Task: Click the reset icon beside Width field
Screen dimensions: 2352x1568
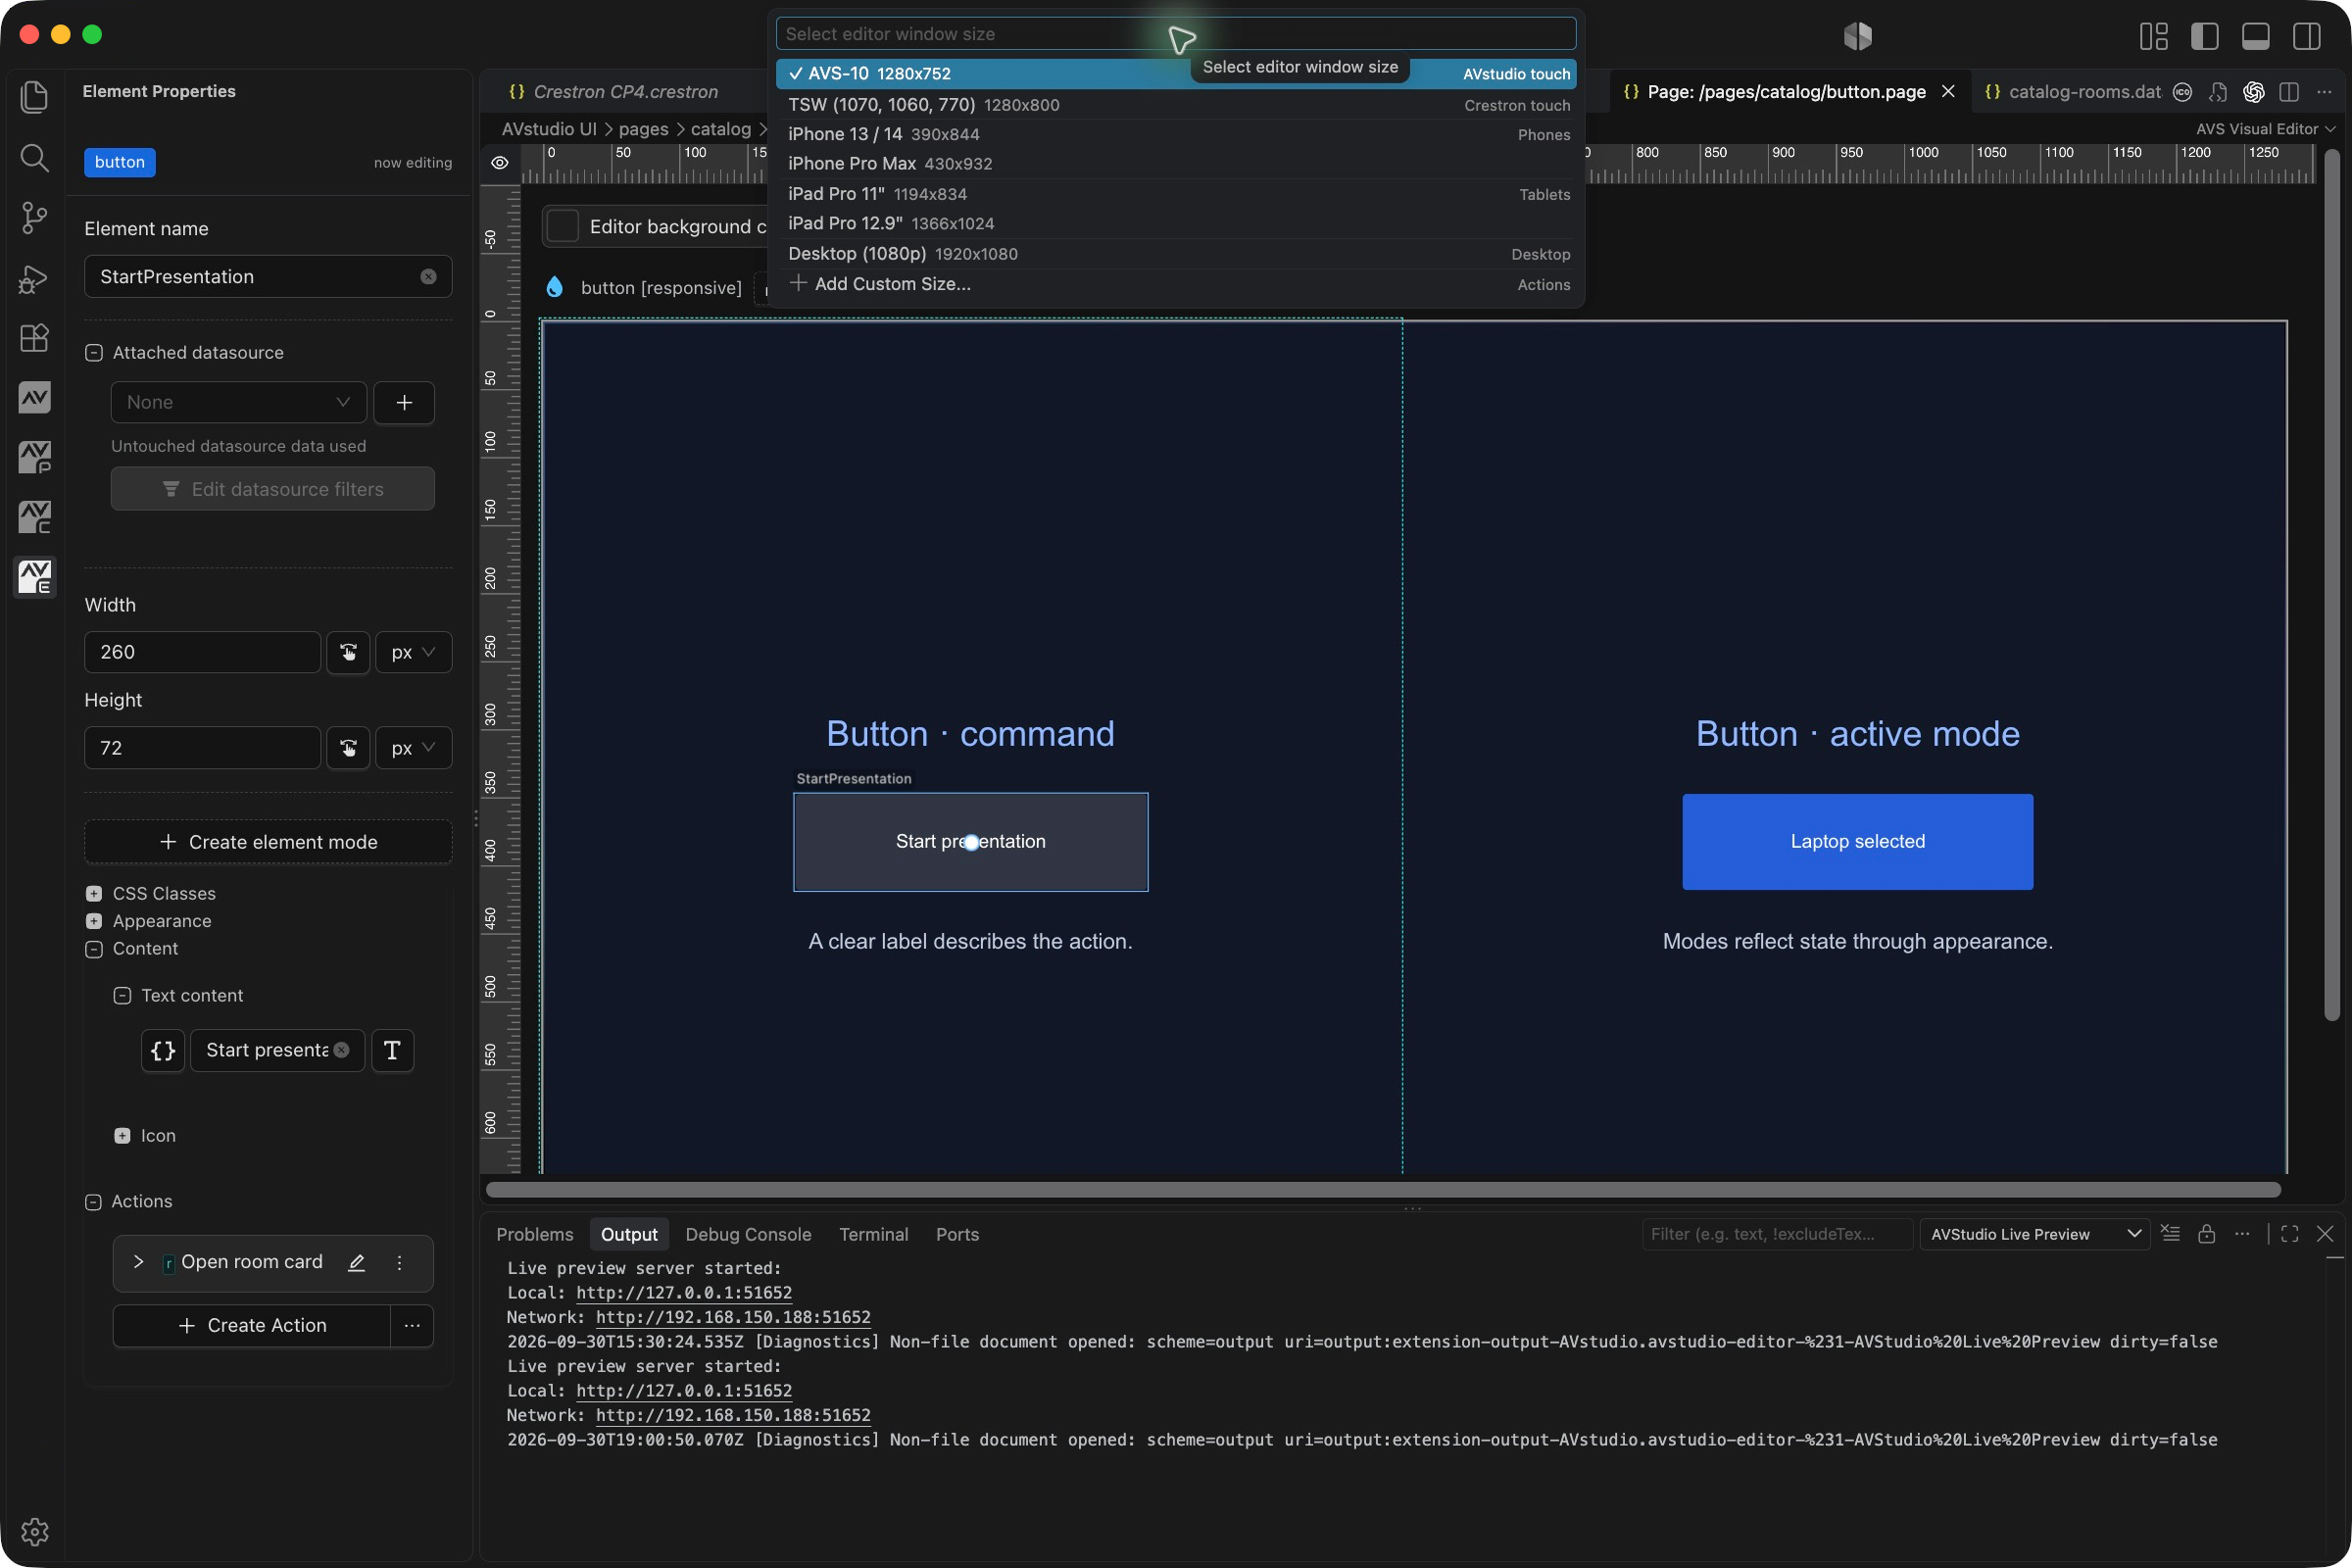Action: point(348,652)
